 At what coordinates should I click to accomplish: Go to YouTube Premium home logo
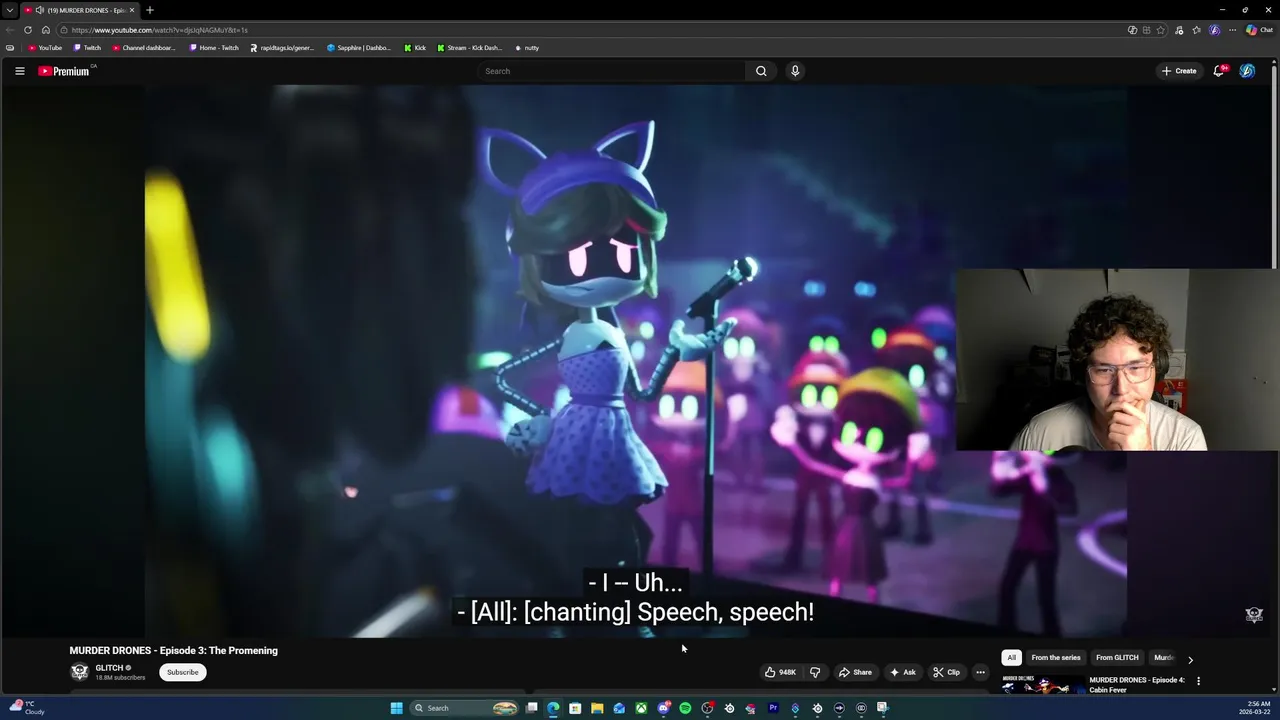pyautogui.click(x=64, y=71)
